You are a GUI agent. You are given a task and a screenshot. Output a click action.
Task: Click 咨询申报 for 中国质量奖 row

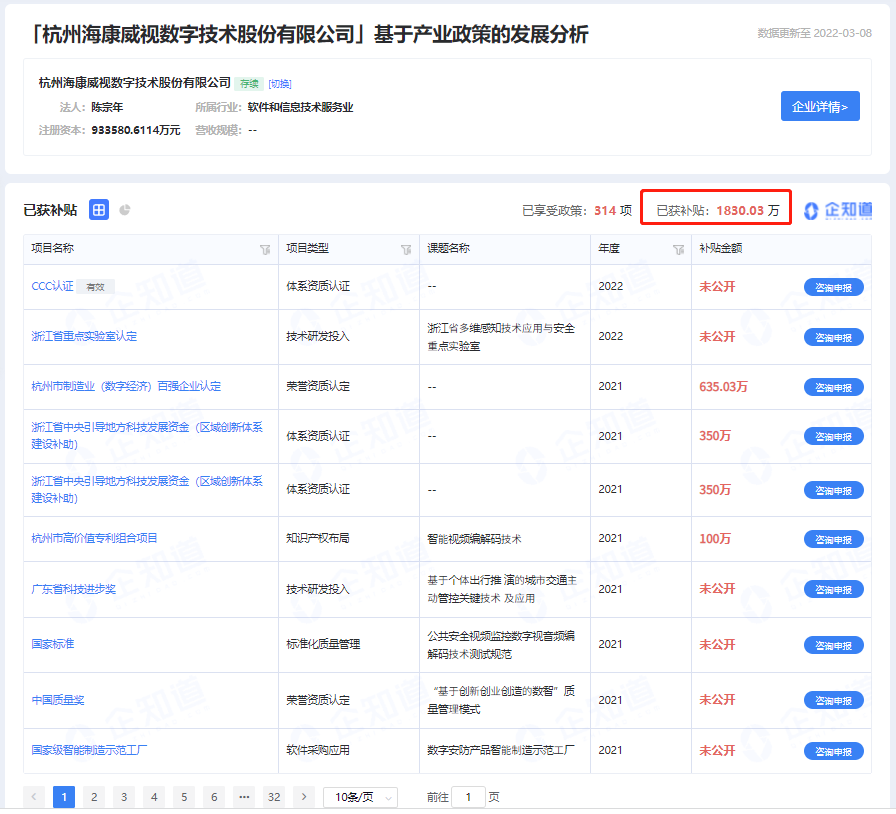point(833,700)
